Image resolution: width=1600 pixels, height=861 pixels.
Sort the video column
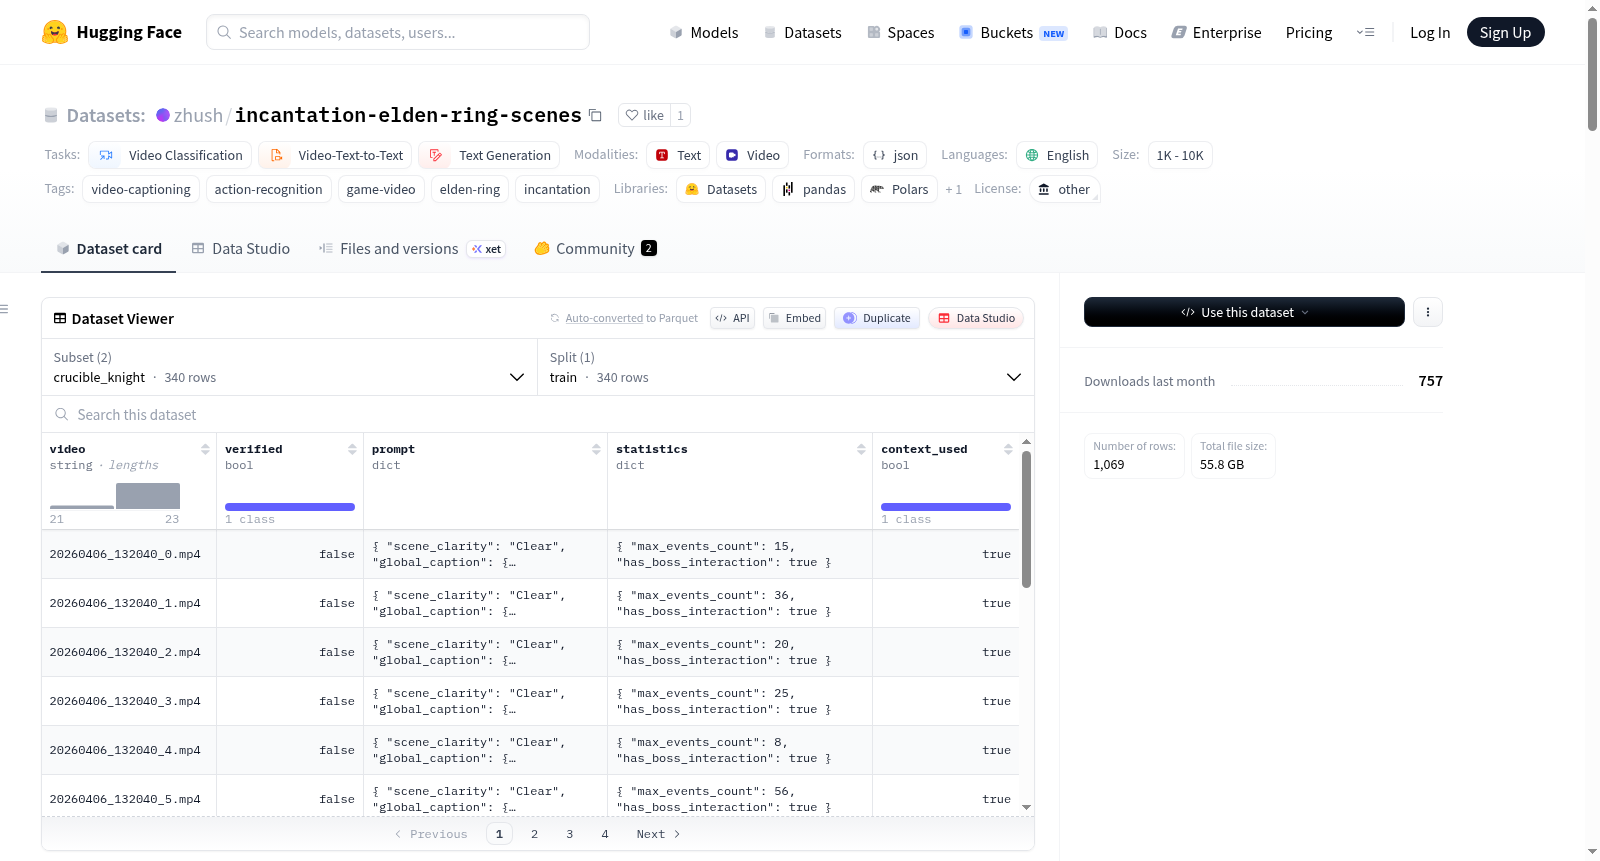point(205,449)
